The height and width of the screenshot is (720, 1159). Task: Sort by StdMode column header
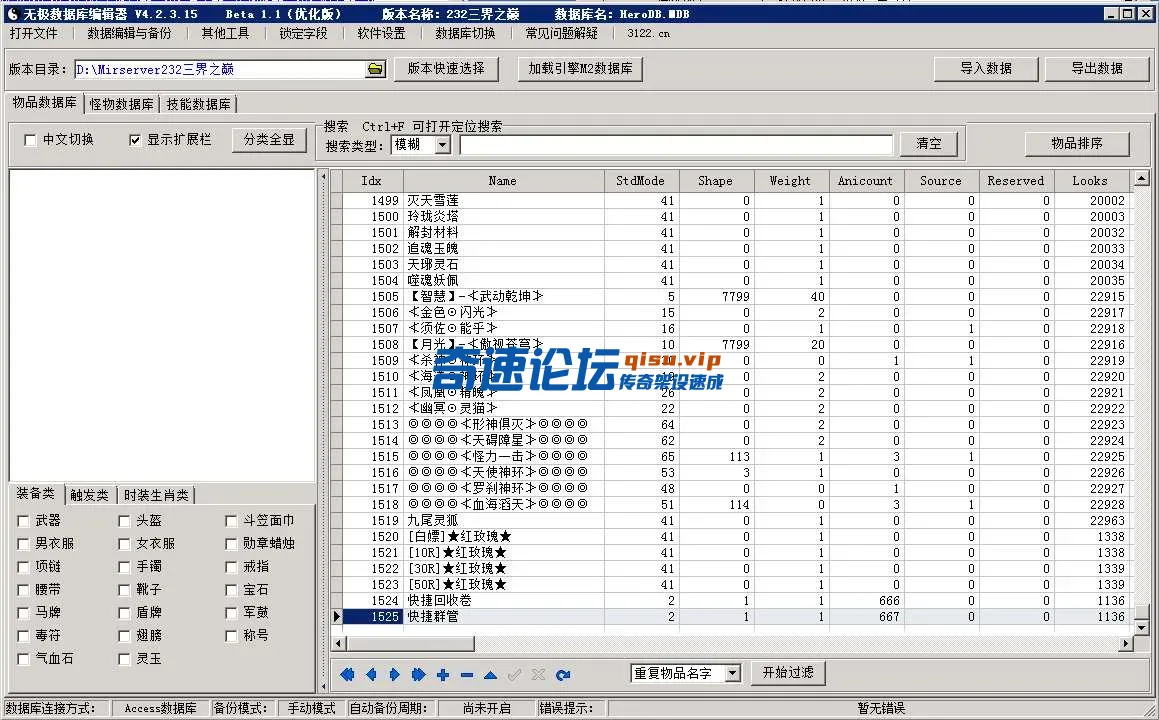tap(640, 181)
